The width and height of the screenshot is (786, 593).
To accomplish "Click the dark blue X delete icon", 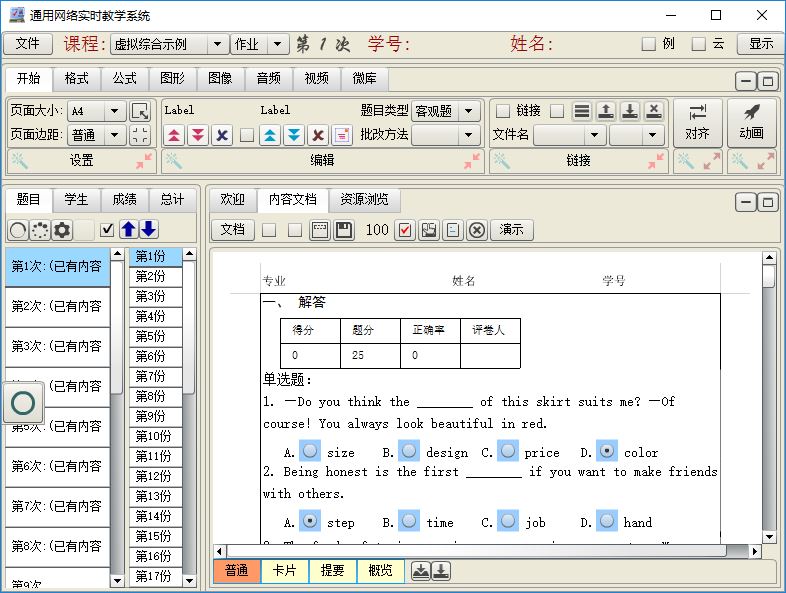I will pyautogui.click(x=222, y=135).
